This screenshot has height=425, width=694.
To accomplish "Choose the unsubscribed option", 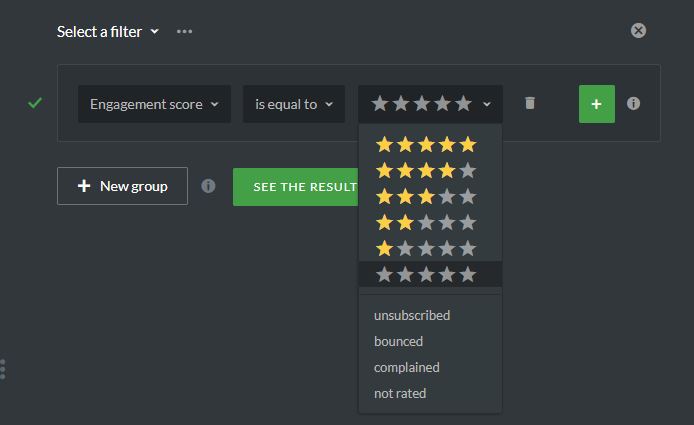I will pos(412,315).
